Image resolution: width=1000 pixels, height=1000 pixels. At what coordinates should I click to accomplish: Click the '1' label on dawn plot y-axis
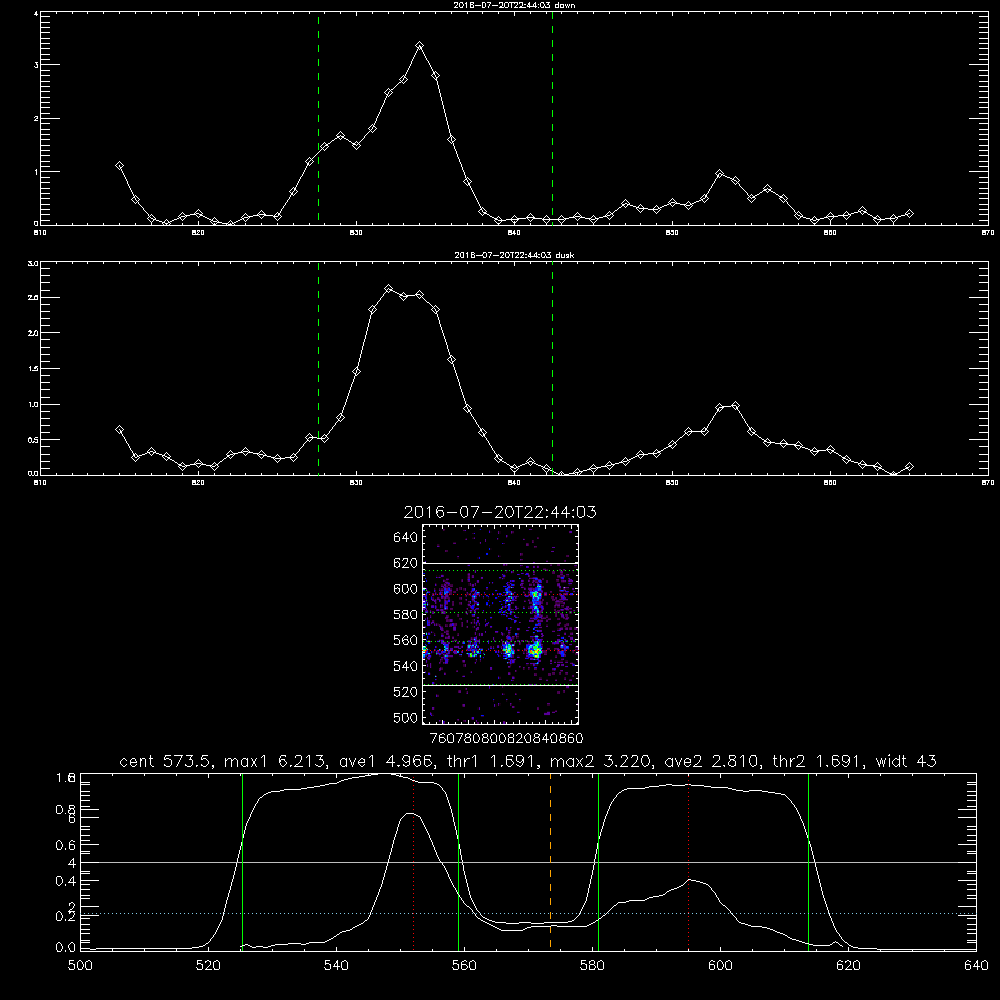36,172
